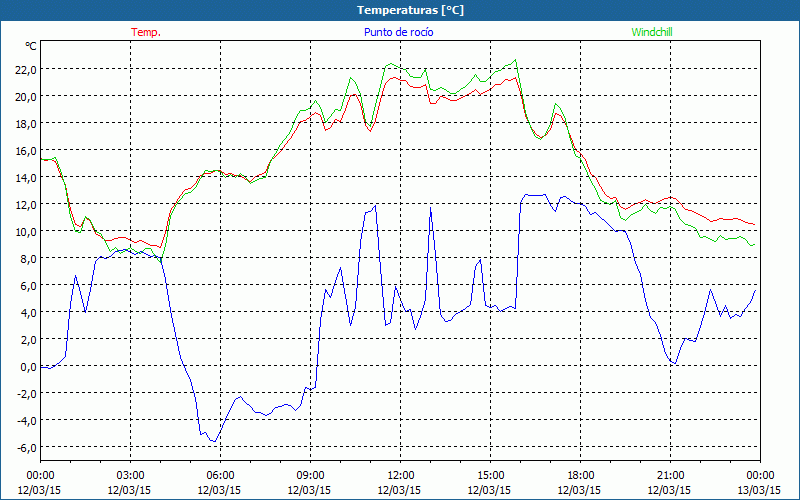This screenshot has height=500, width=800.
Task: Click the '13/03/15' date label
Action: pos(760,490)
